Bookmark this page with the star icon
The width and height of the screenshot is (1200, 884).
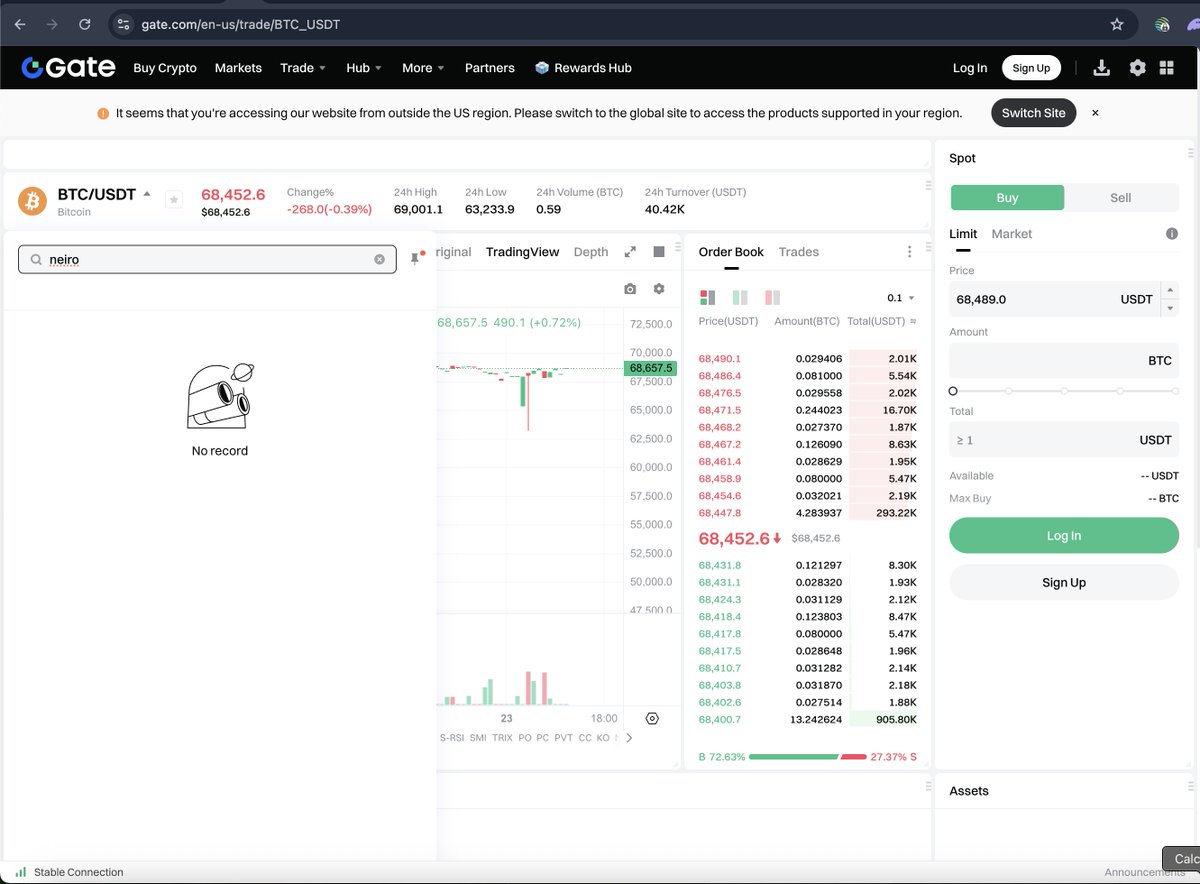(x=1117, y=24)
